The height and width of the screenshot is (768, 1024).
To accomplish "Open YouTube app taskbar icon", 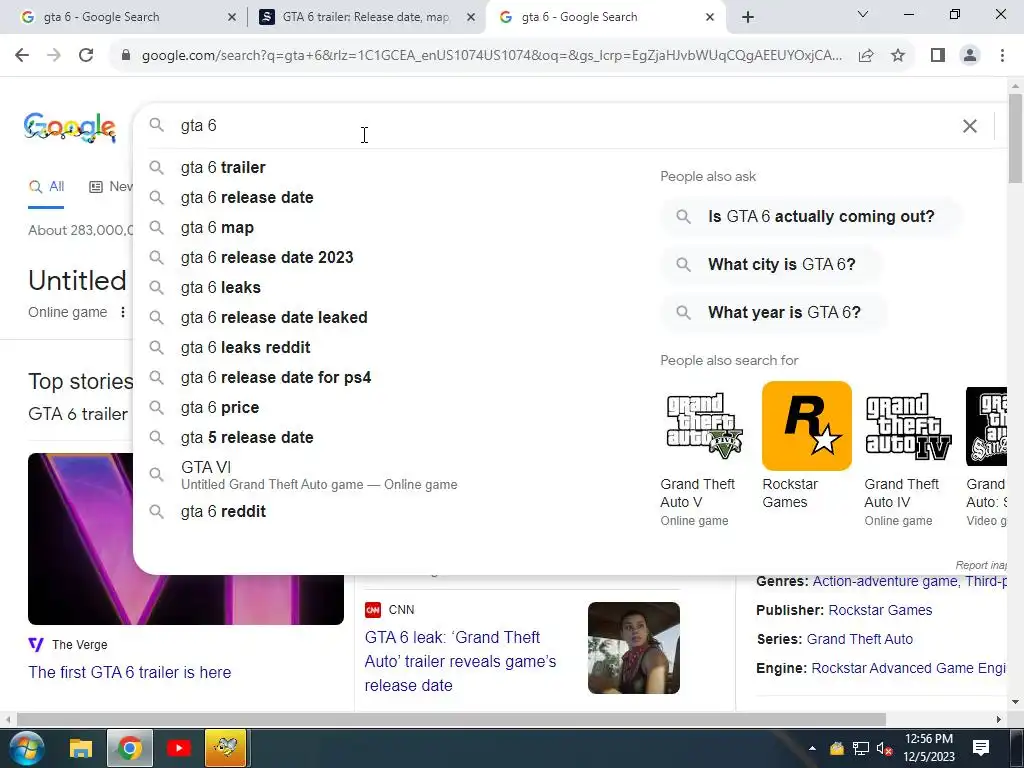I will click(178, 748).
